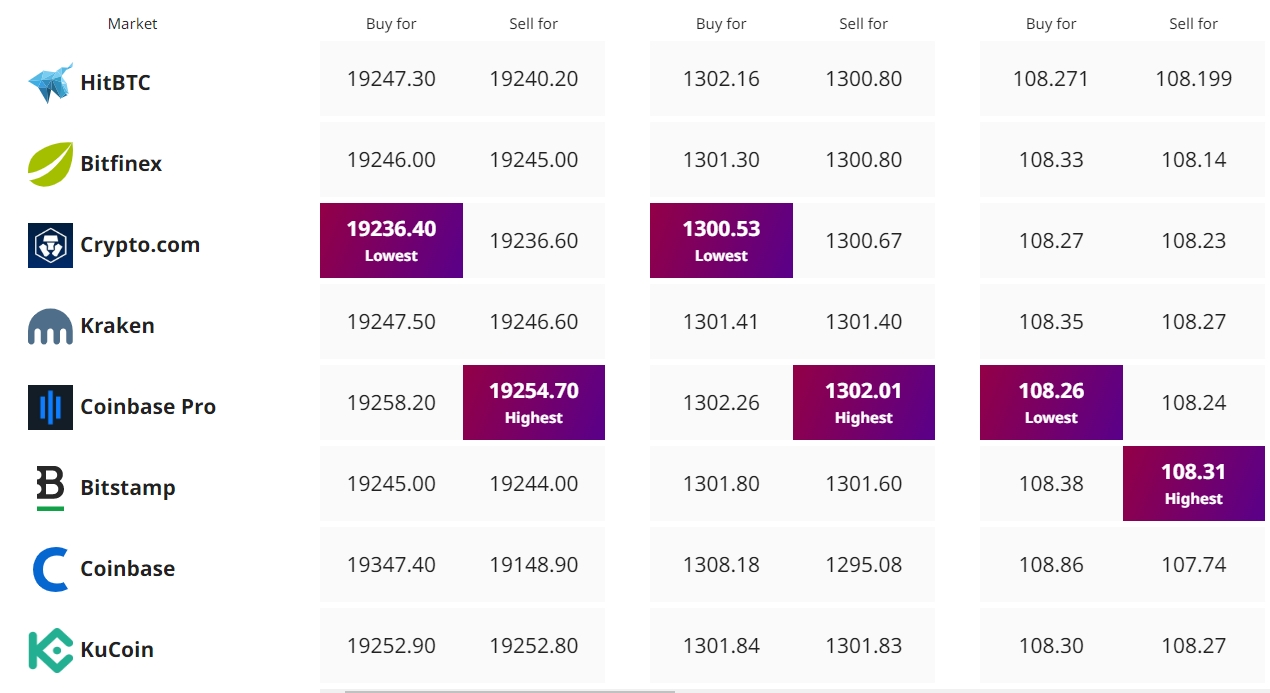Click the 108.26 Lowest highlighted cell
1270x693 pixels.
(x=1051, y=402)
